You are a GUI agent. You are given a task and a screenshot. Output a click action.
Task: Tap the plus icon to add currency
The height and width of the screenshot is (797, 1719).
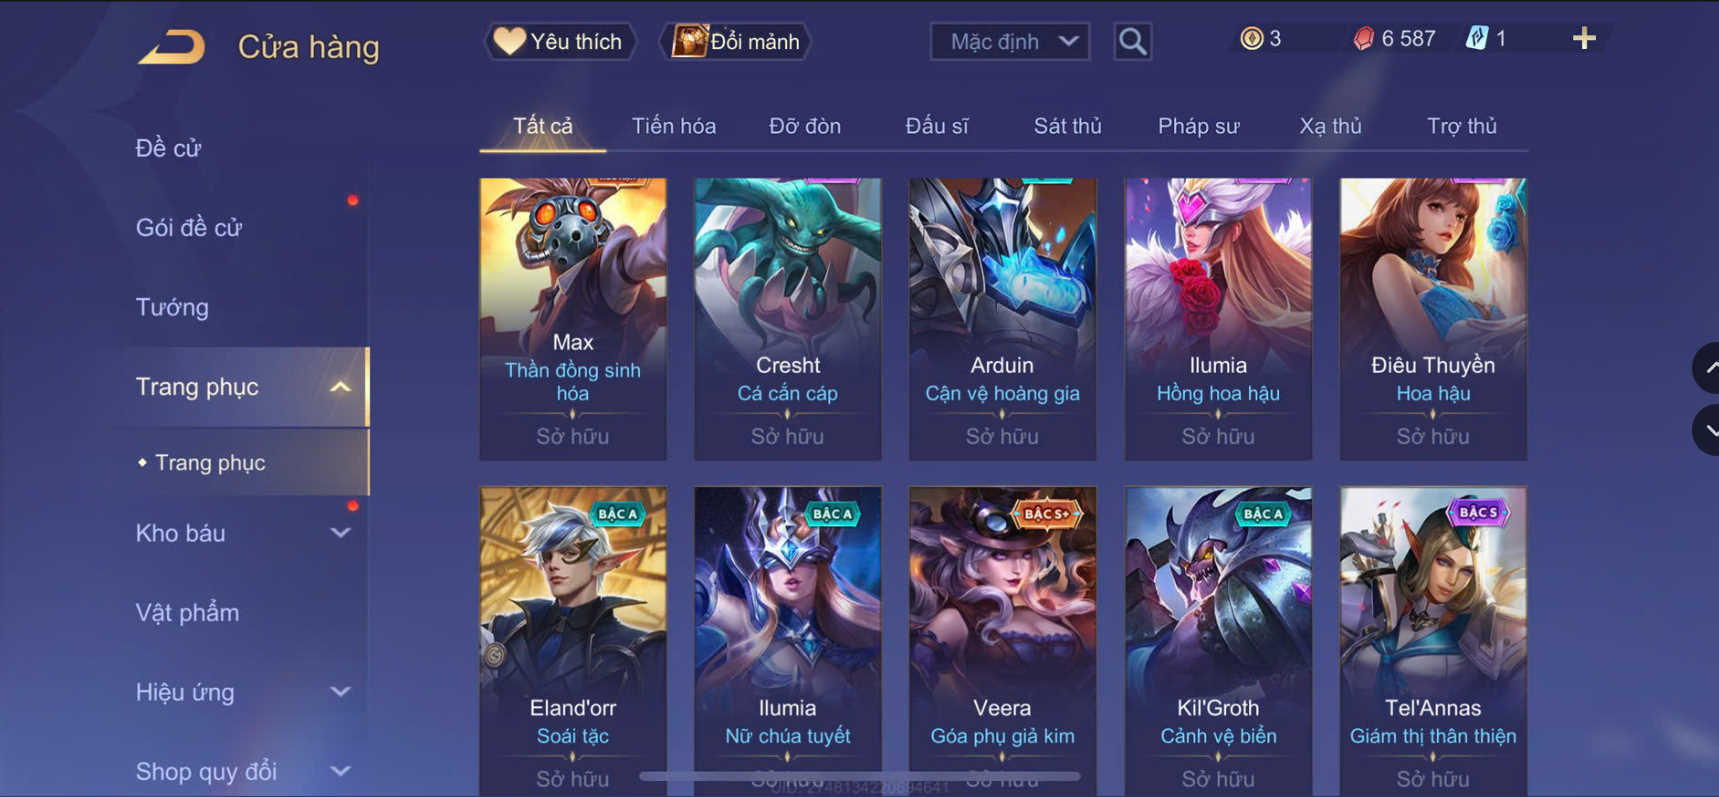1584,39
